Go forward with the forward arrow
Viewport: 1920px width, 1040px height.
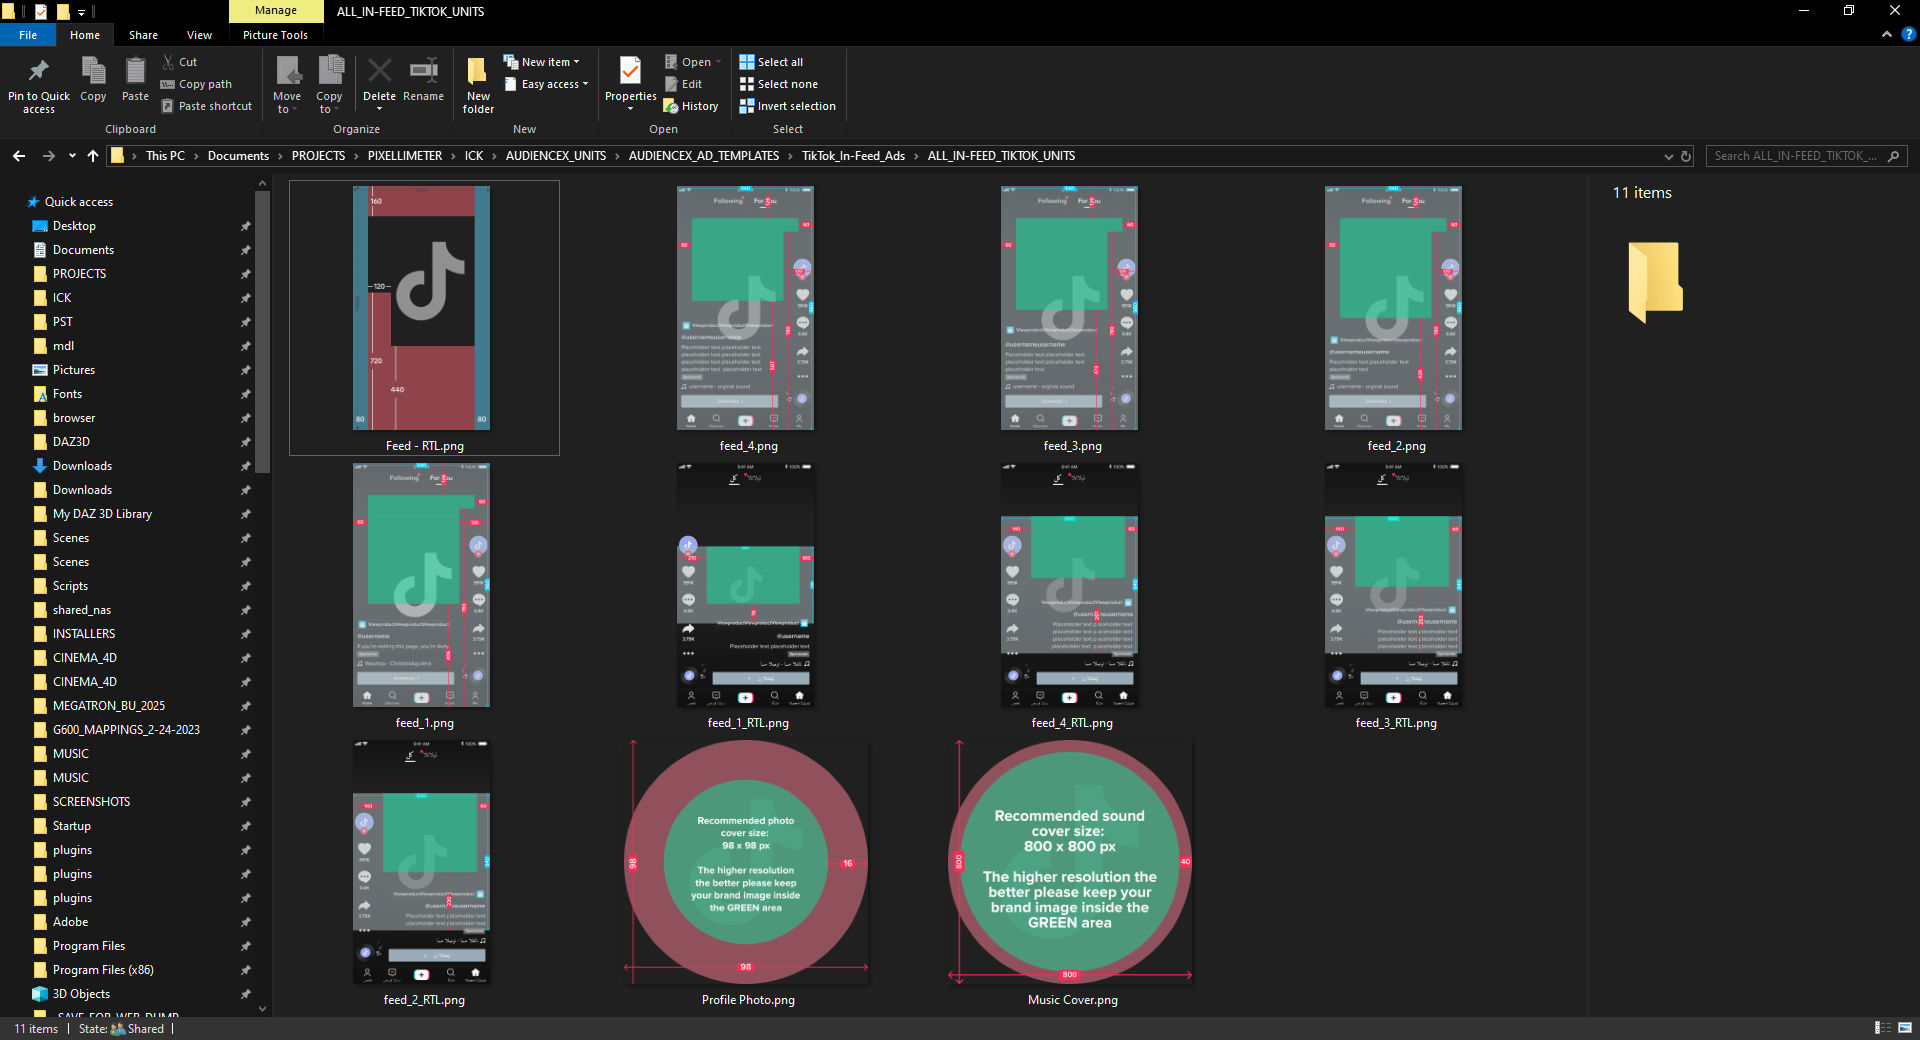pyautogui.click(x=49, y=156)
